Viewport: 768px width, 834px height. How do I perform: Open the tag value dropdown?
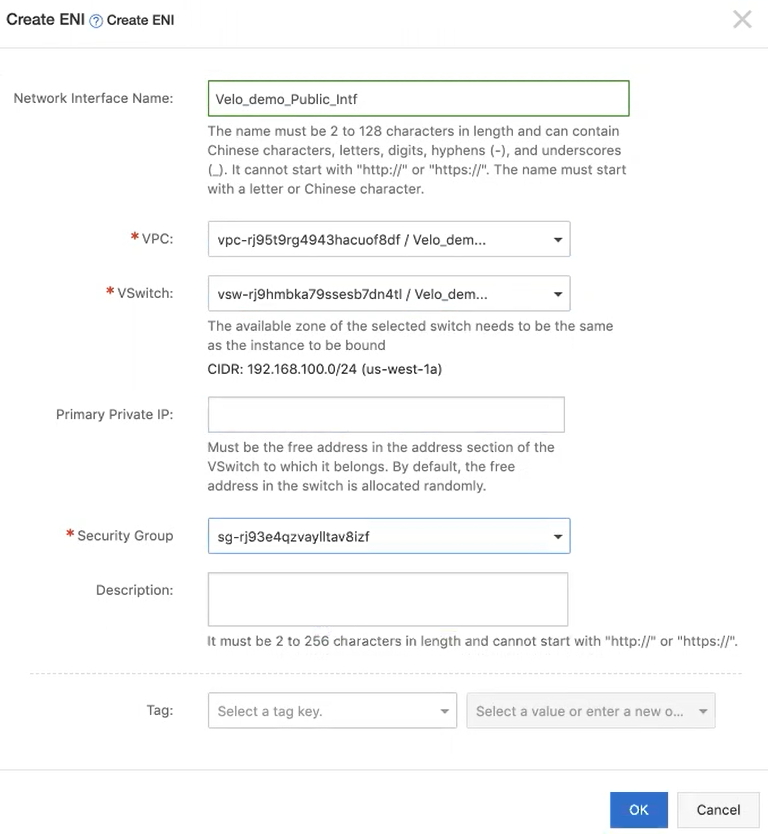[590, 711]
